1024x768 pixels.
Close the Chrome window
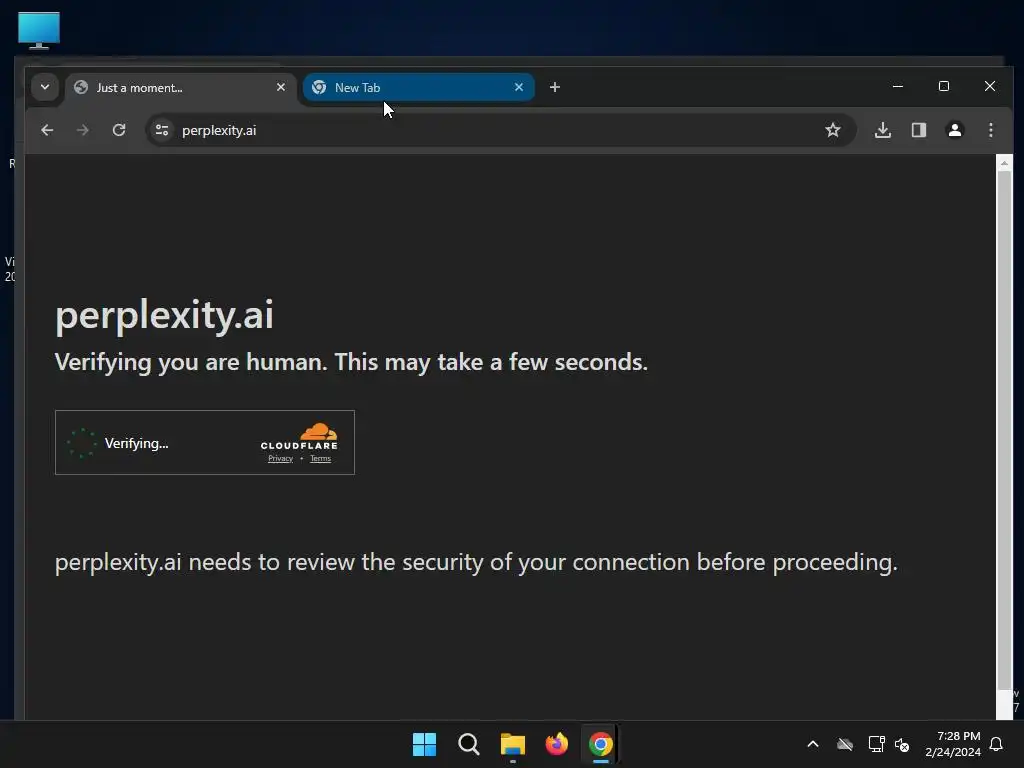click(x=990, y=86)
